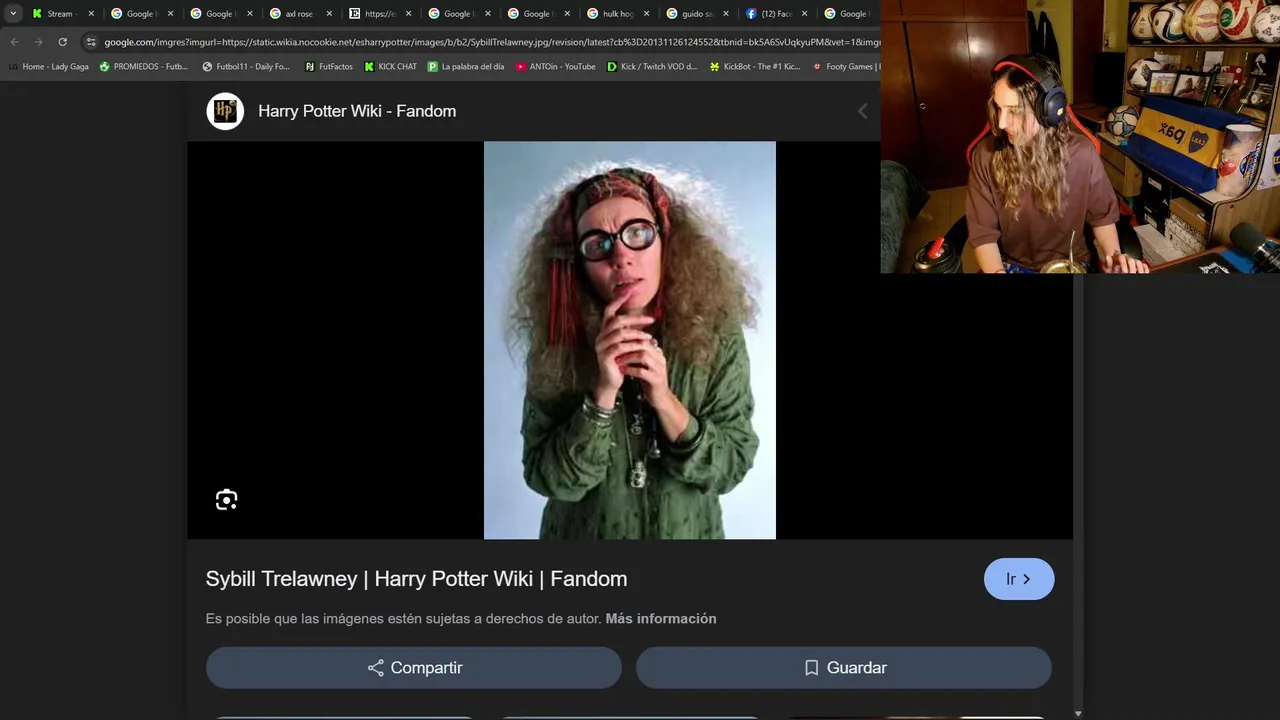Open KickBot bookmark

coord(755,67)
